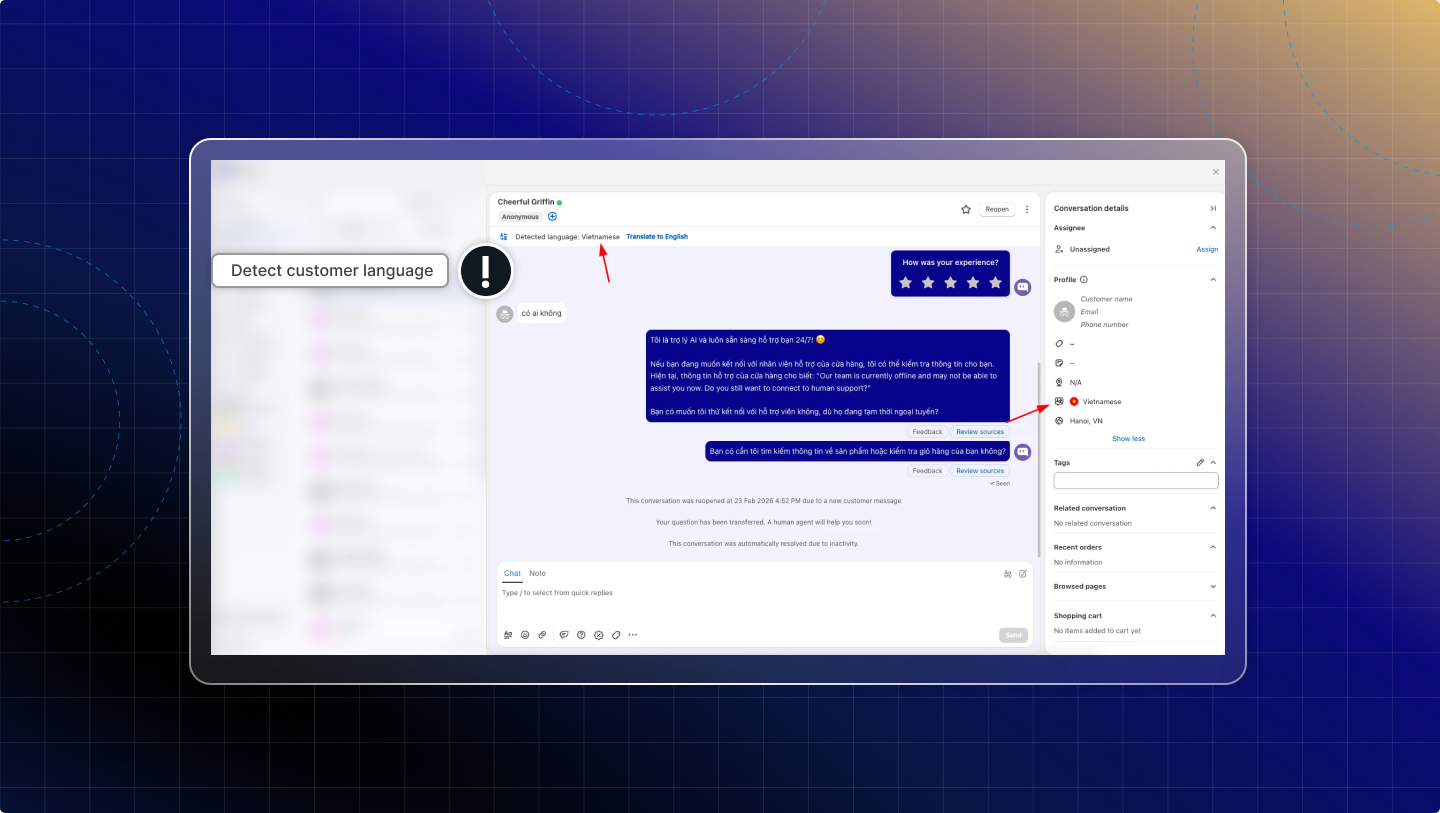Open more composer tools ellipsis
This screenshot has height=813, width=1440.
632,635
